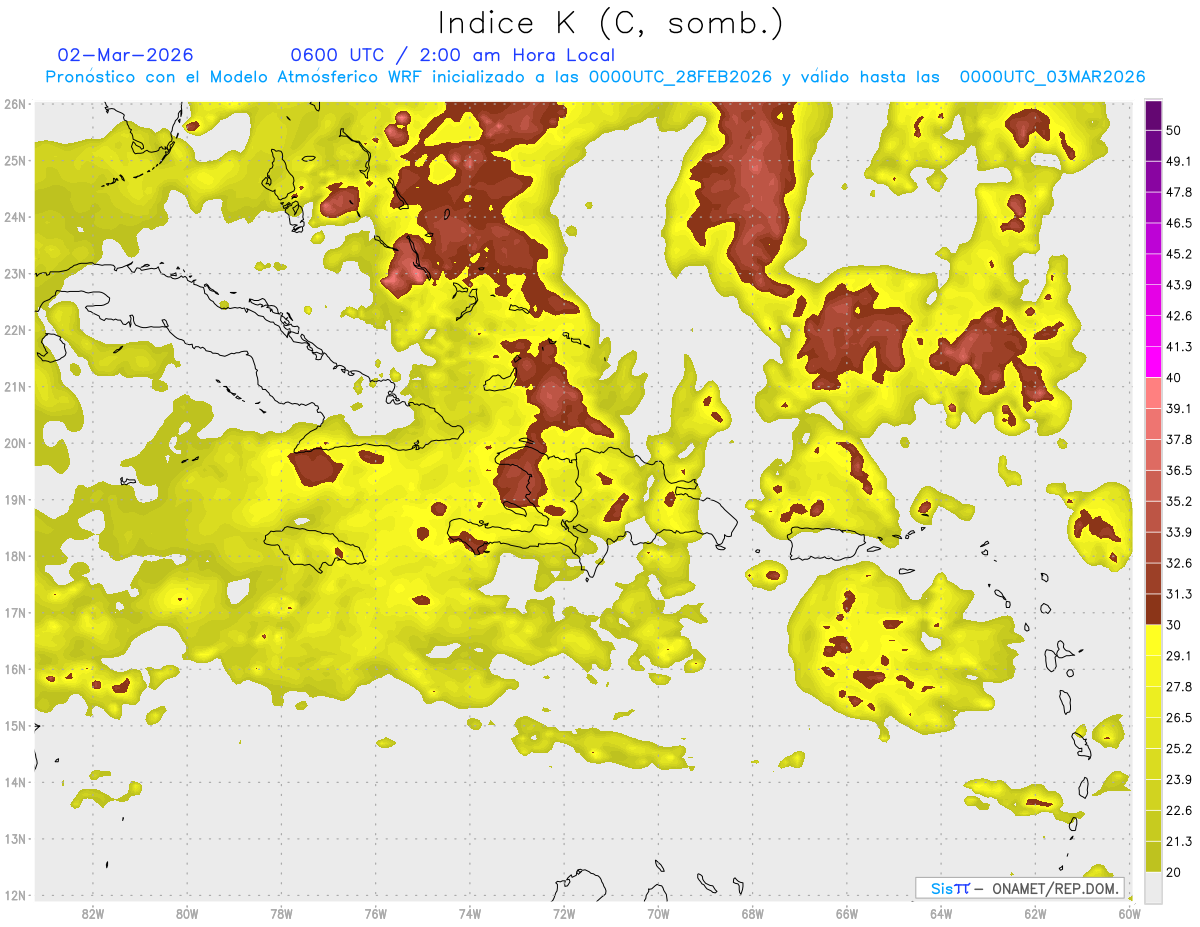Select the 21N latitude label
1200x927 pixels.
pos(15,387)
